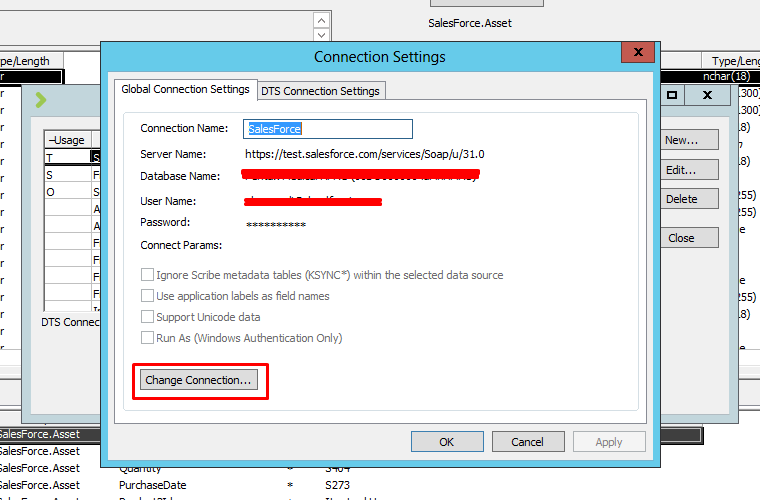
Task: Toggle Ignore Scribe metadata tables checkbox
Action: [x=147, y=275]
